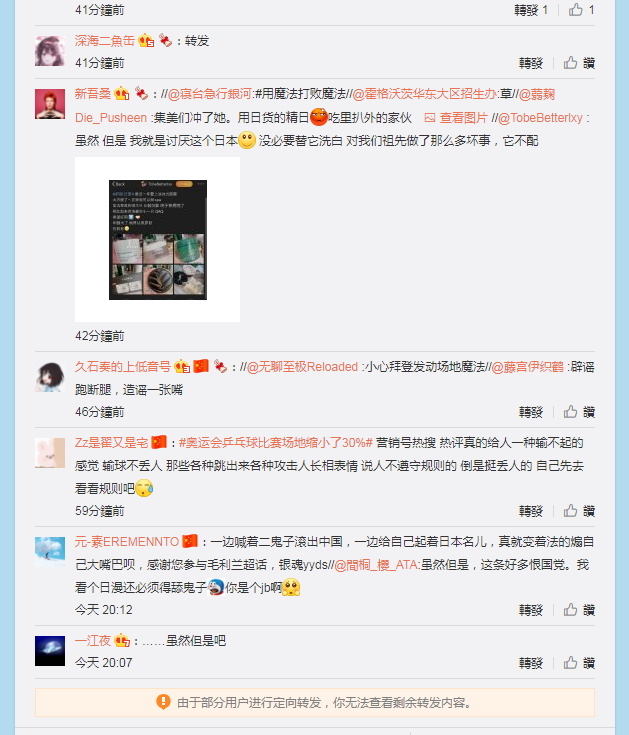Click thumbs-up on 久石奏的上低音号 comment

tap(579, 412)
